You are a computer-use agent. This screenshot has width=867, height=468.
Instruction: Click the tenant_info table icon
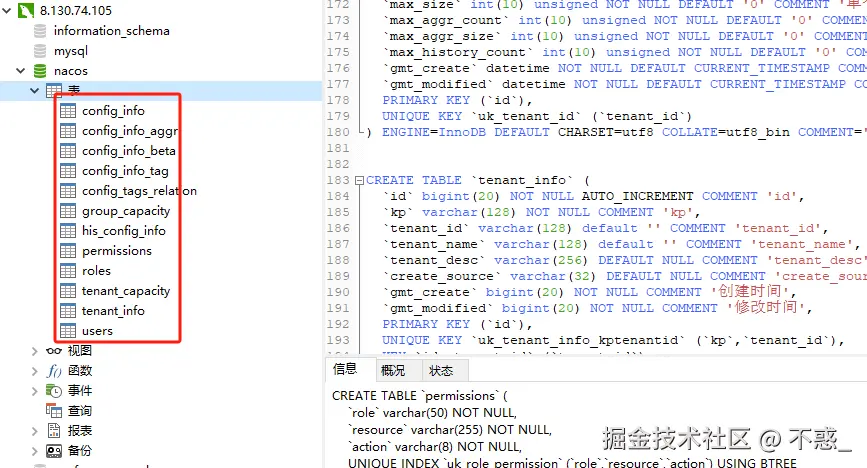(68, 310)
